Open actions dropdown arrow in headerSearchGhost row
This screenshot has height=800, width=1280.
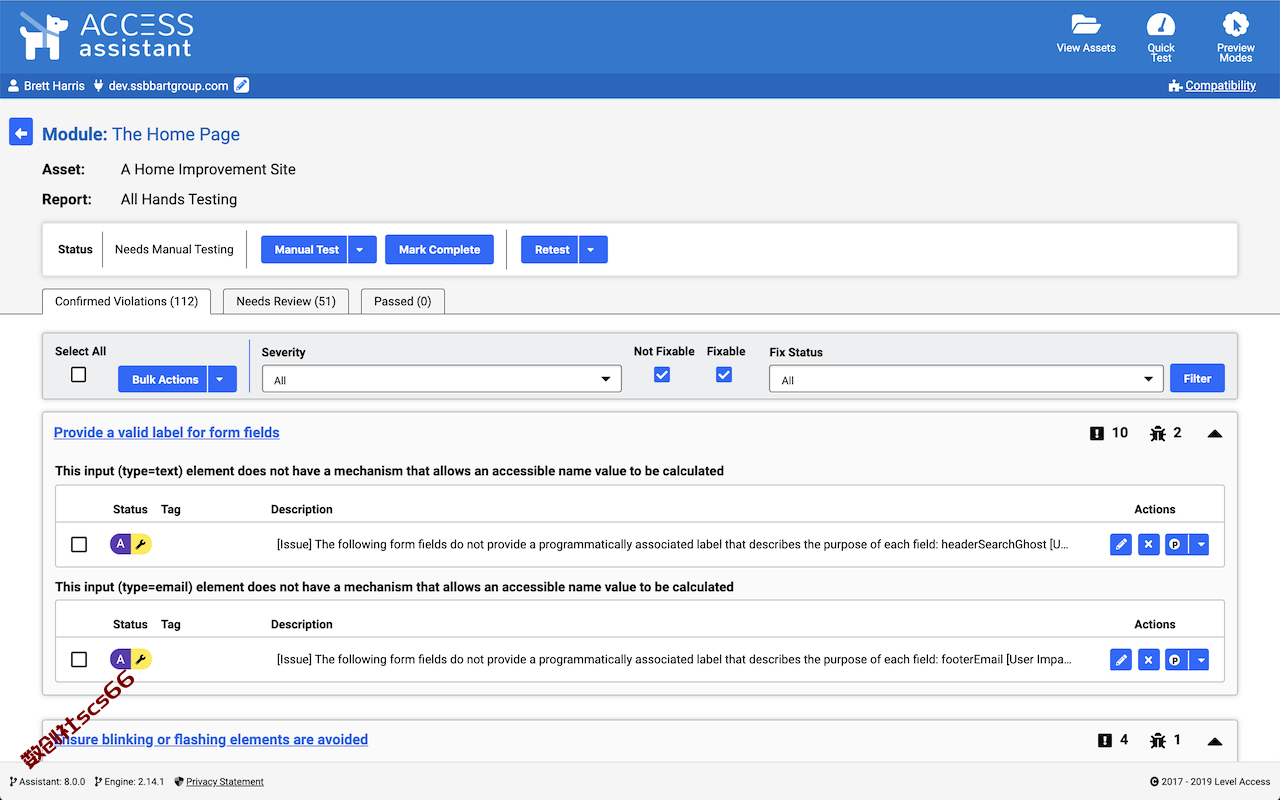1199,545
